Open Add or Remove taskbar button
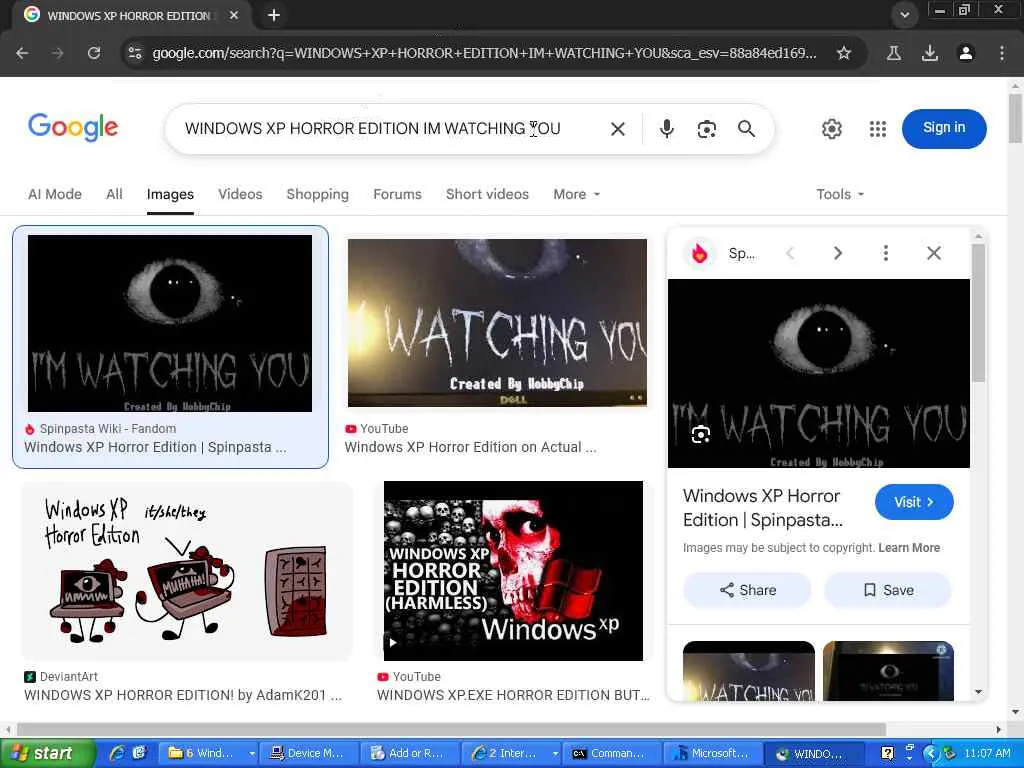Image resolution: width=1024 pixels, height=768 pixels. (410, 753)
